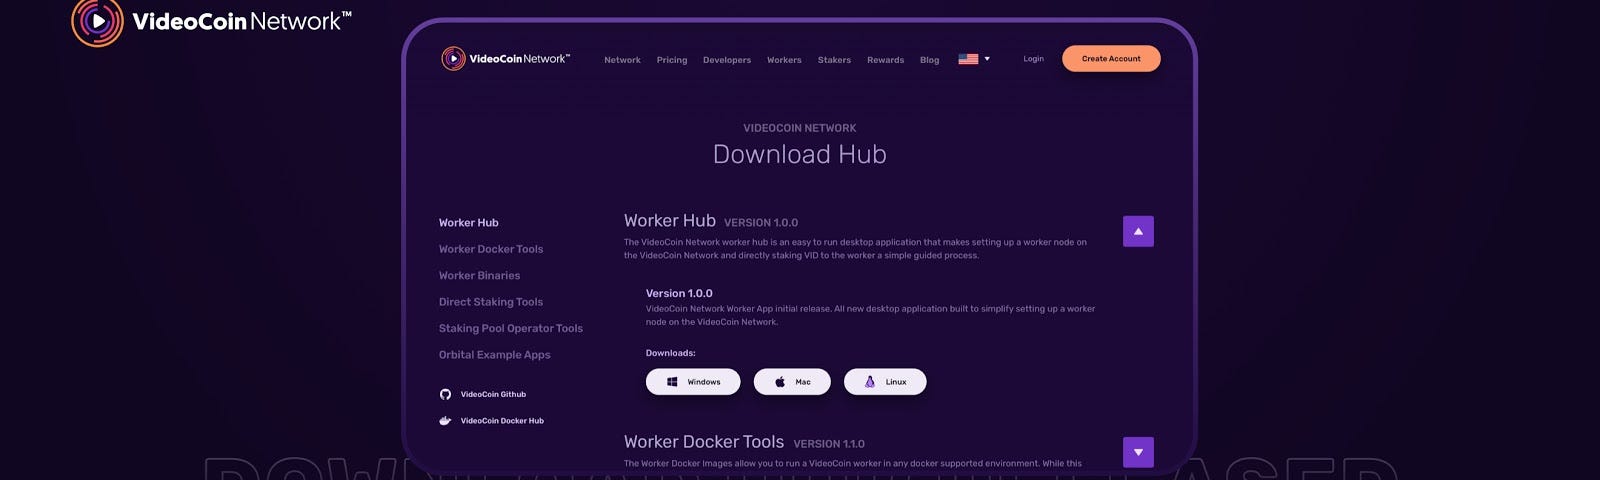Image resolution: width=1600 pixels, height=480 pixels.
Task: Download the Mac version
Action: [792, 382]
